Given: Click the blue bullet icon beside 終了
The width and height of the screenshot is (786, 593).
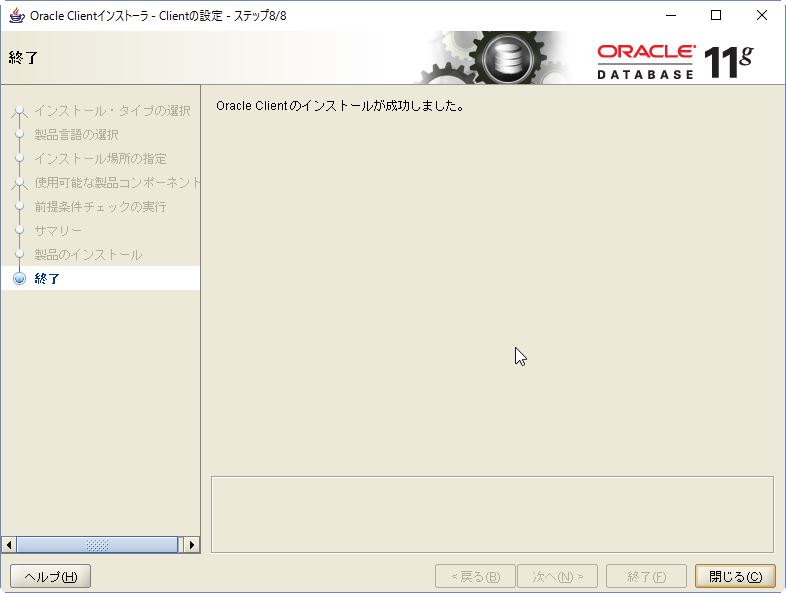Looking at the screenshot, I should coord(20,278).
